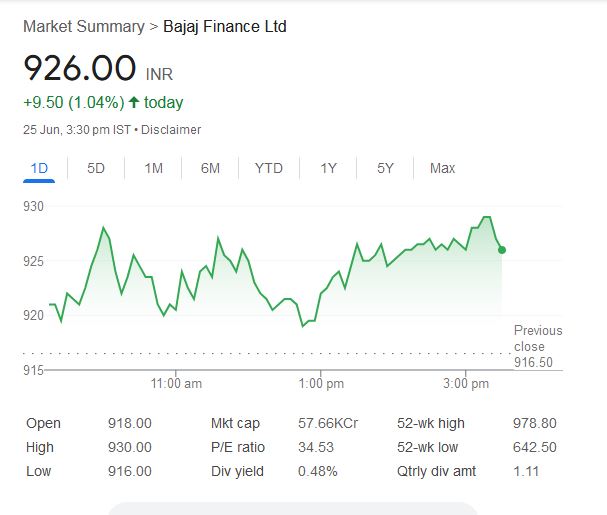Show the 1M price history tab
The image size is (607, 515).
153,168
